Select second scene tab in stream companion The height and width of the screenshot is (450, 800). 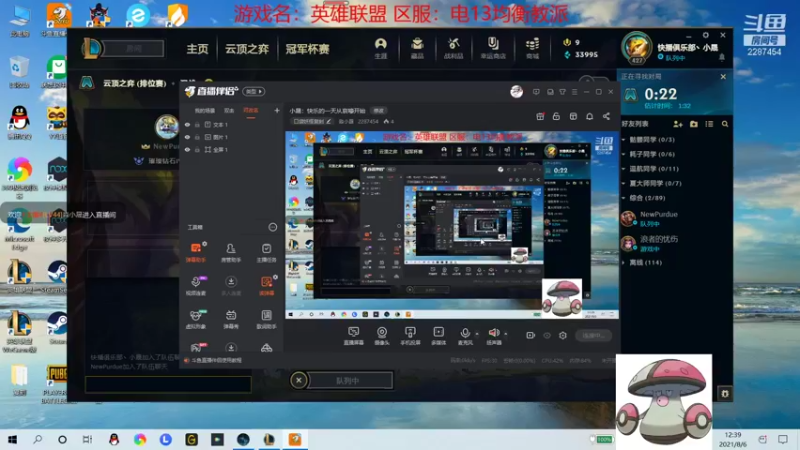pos(229,111)
